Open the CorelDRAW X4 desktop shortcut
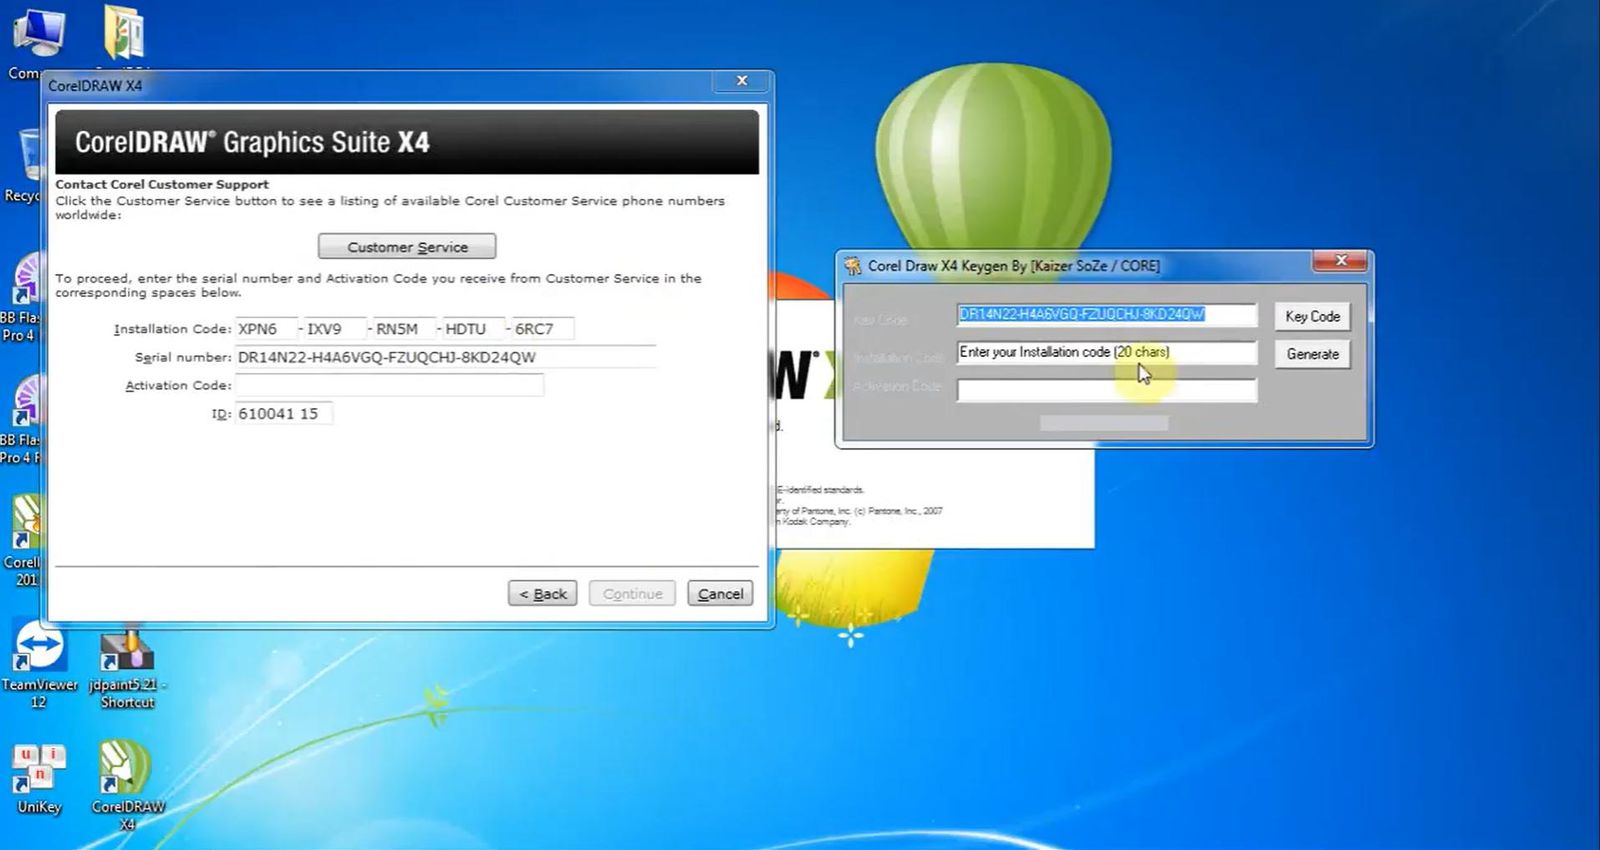Screen dimensions: 1600x850 pos(127,785)
